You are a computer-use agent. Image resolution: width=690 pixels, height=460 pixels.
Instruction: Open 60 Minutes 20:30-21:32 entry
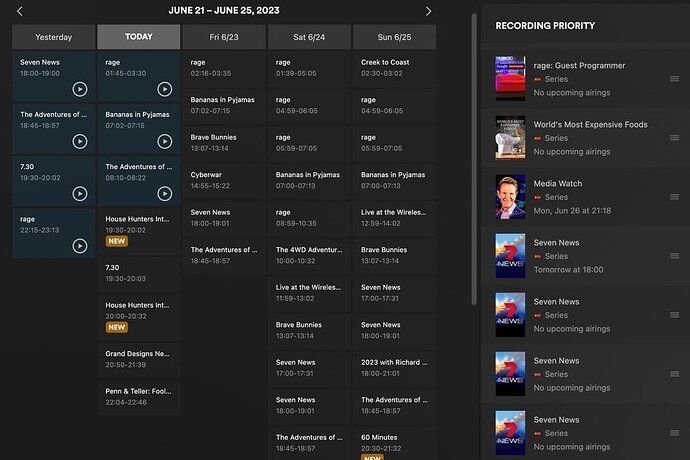(x=394, y=444)
